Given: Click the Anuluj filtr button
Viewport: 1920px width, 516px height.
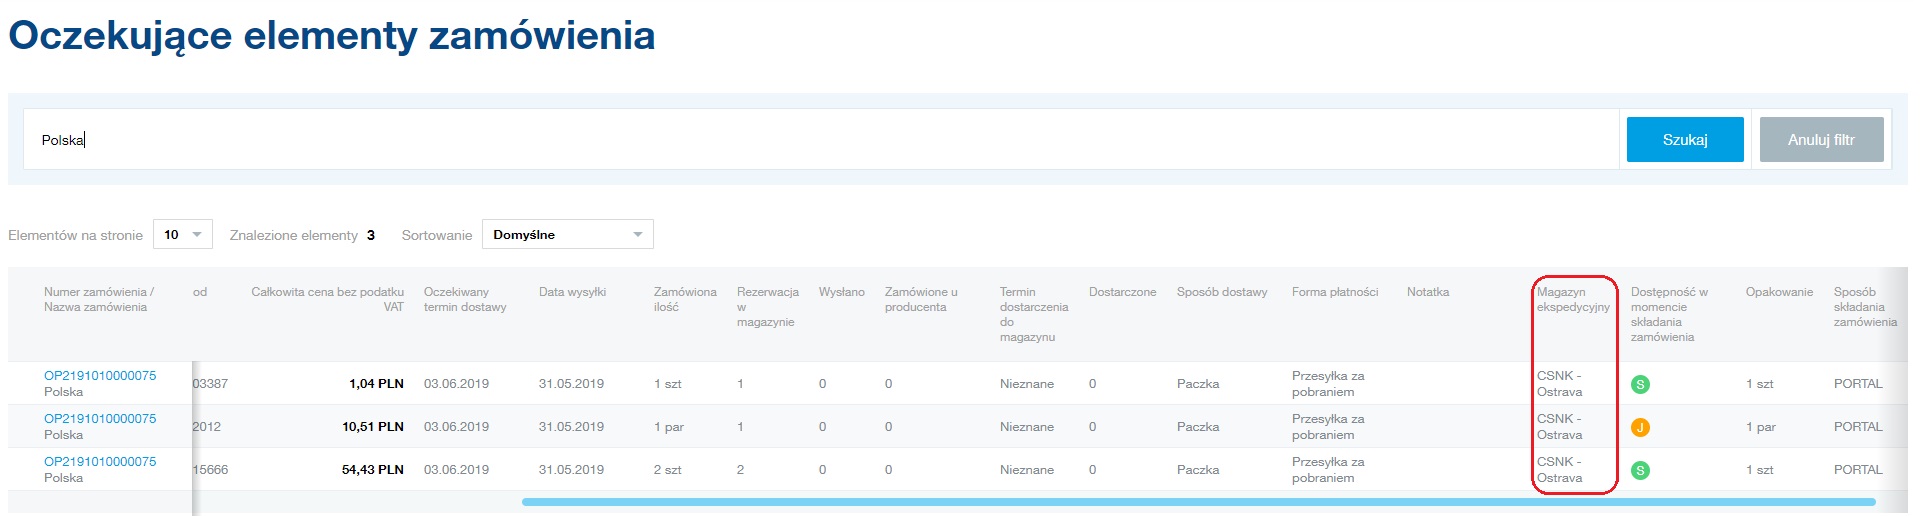Looking at the screenshot, I should point(1821,140).
